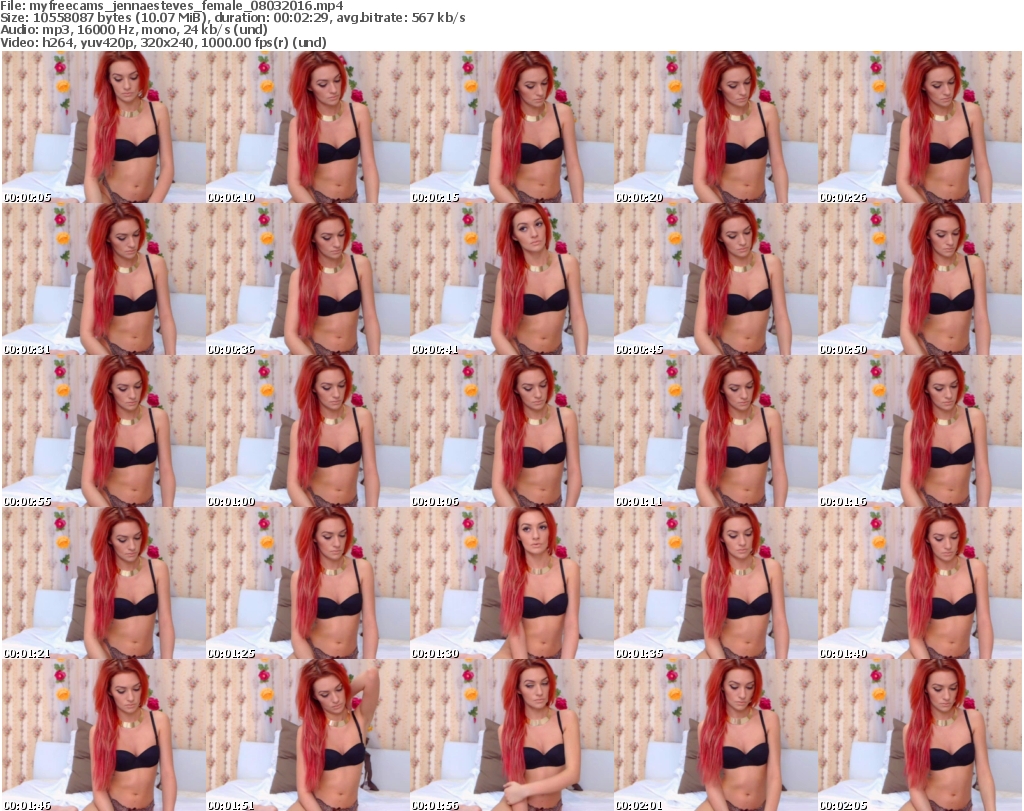Viewport: 1024px width, 811px height.
Task: Pick the frame timestamped 00:01:00
Action: [x=308, y=432]
